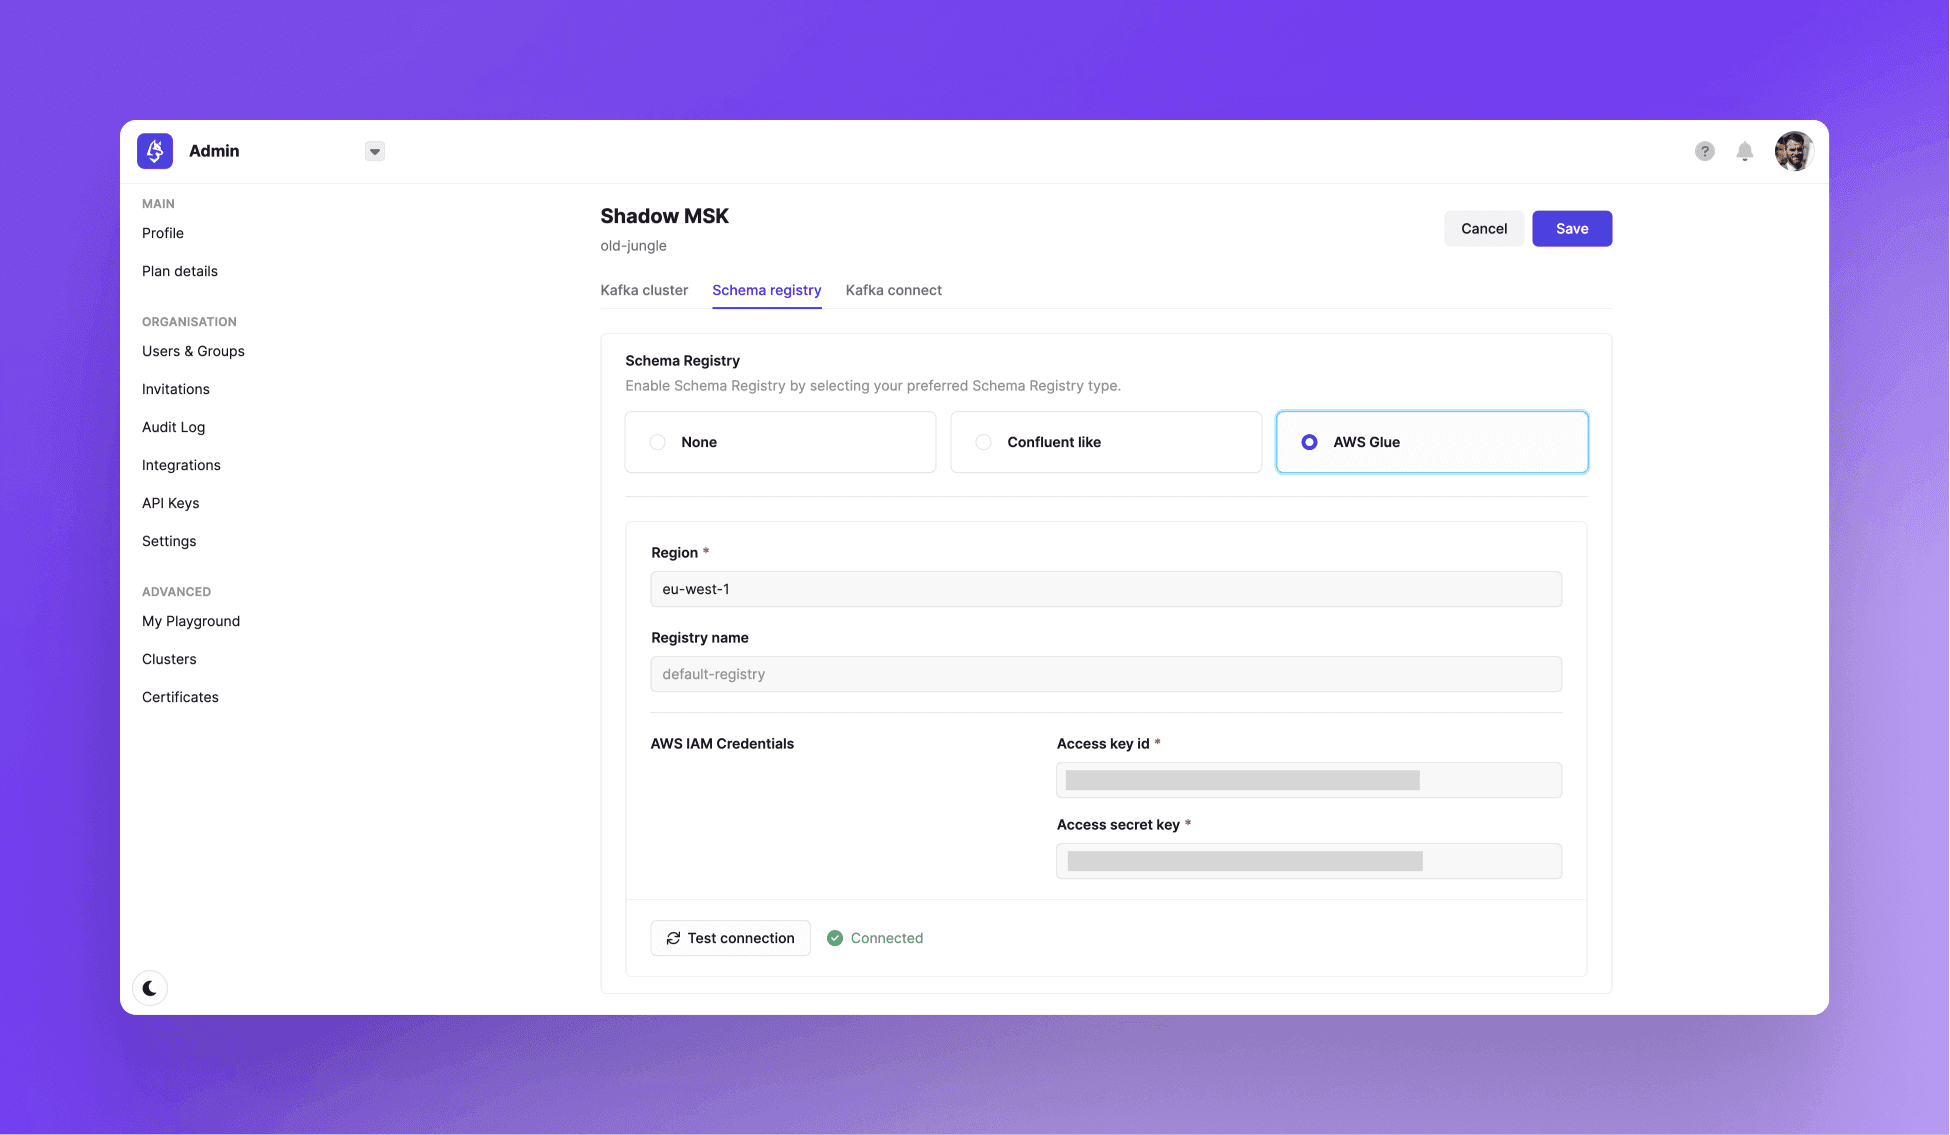Save the Shadow MSK configuration
1950x1135 pixels.
click(x=1571, y=228)
